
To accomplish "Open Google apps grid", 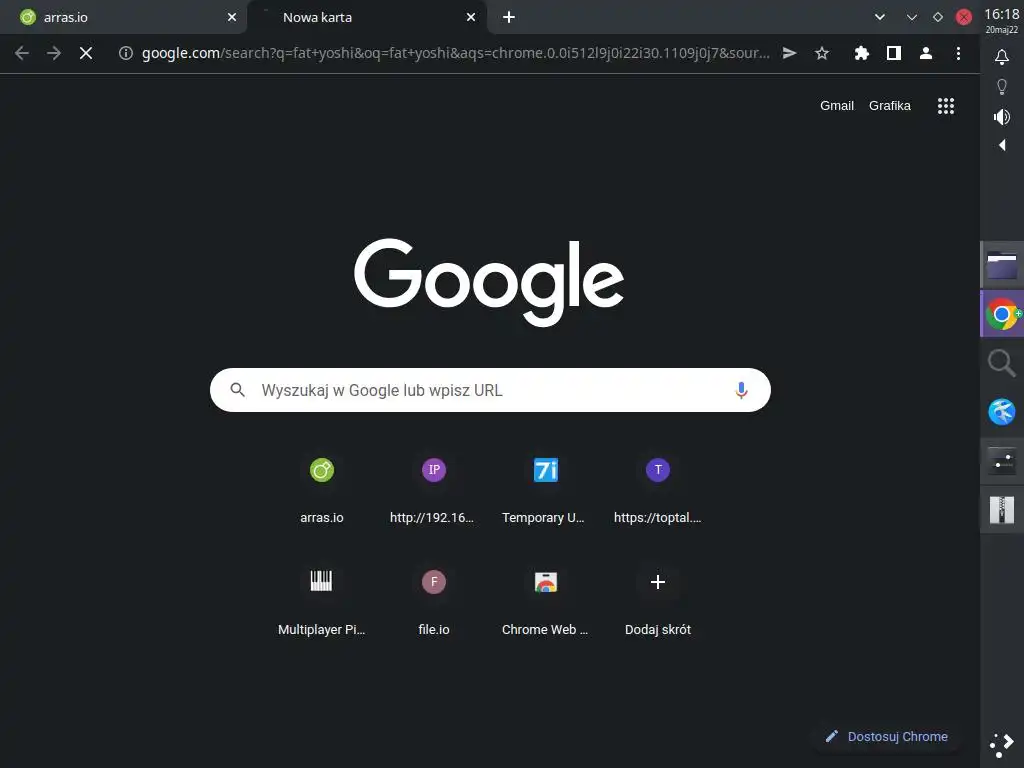I will point(946,106).
